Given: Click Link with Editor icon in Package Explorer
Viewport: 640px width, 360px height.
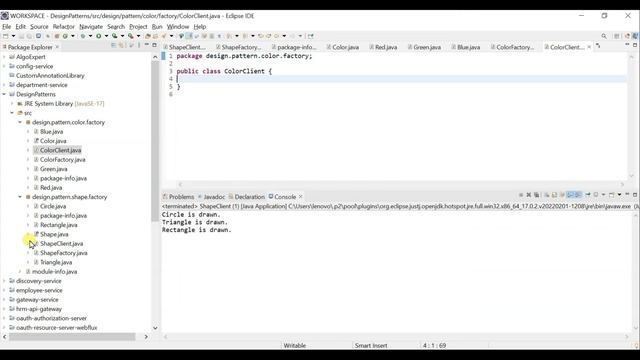Looking at the screenshot, I should [122, 45].
